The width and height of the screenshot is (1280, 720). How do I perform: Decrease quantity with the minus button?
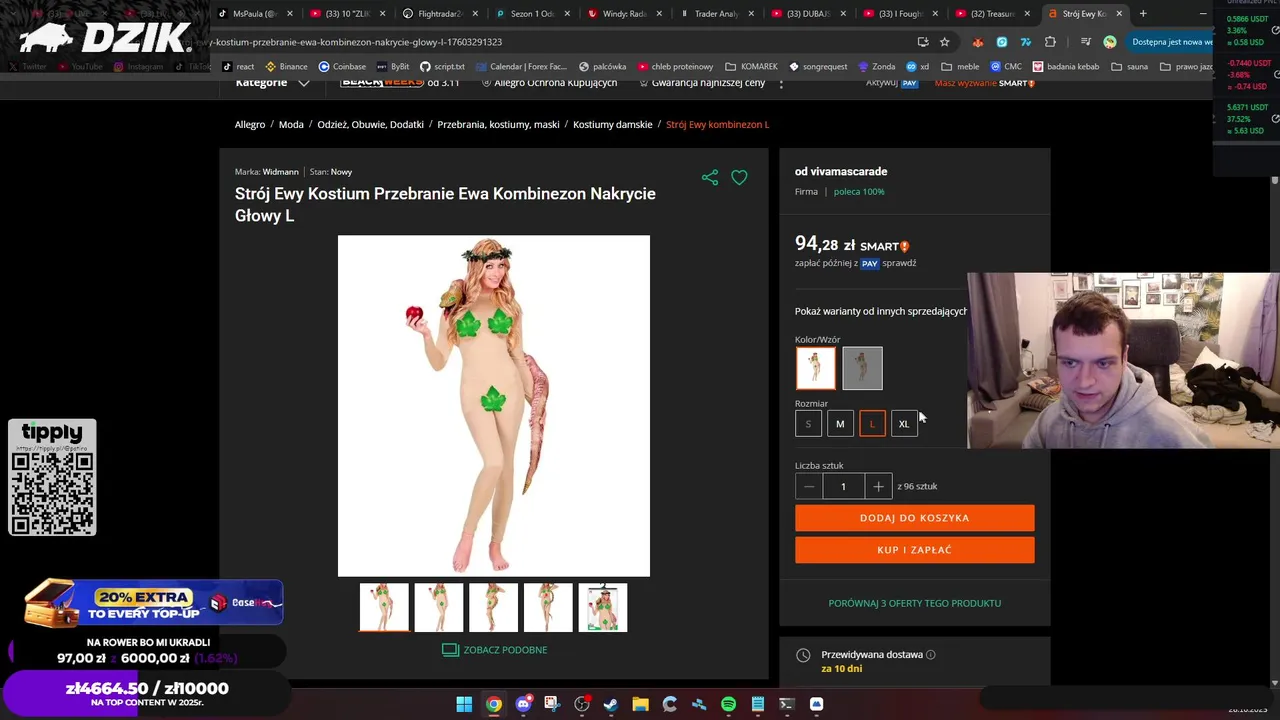pyautogui.click(x=809, y=486)
